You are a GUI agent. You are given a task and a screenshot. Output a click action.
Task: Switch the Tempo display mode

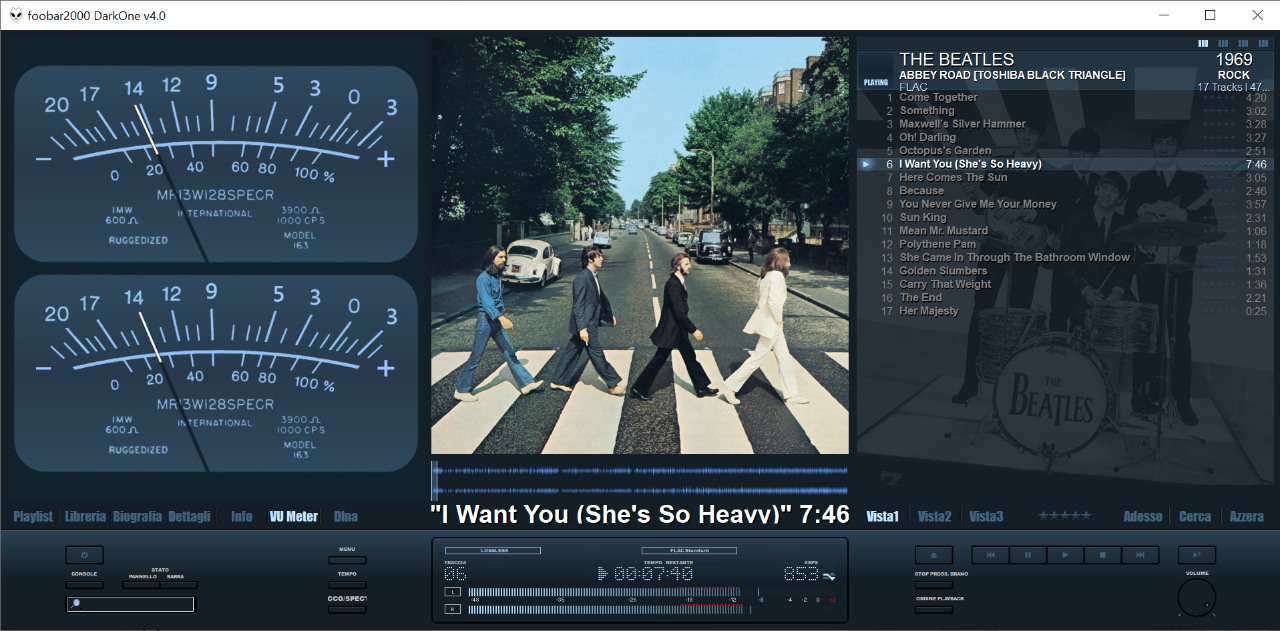click(347, 585)
